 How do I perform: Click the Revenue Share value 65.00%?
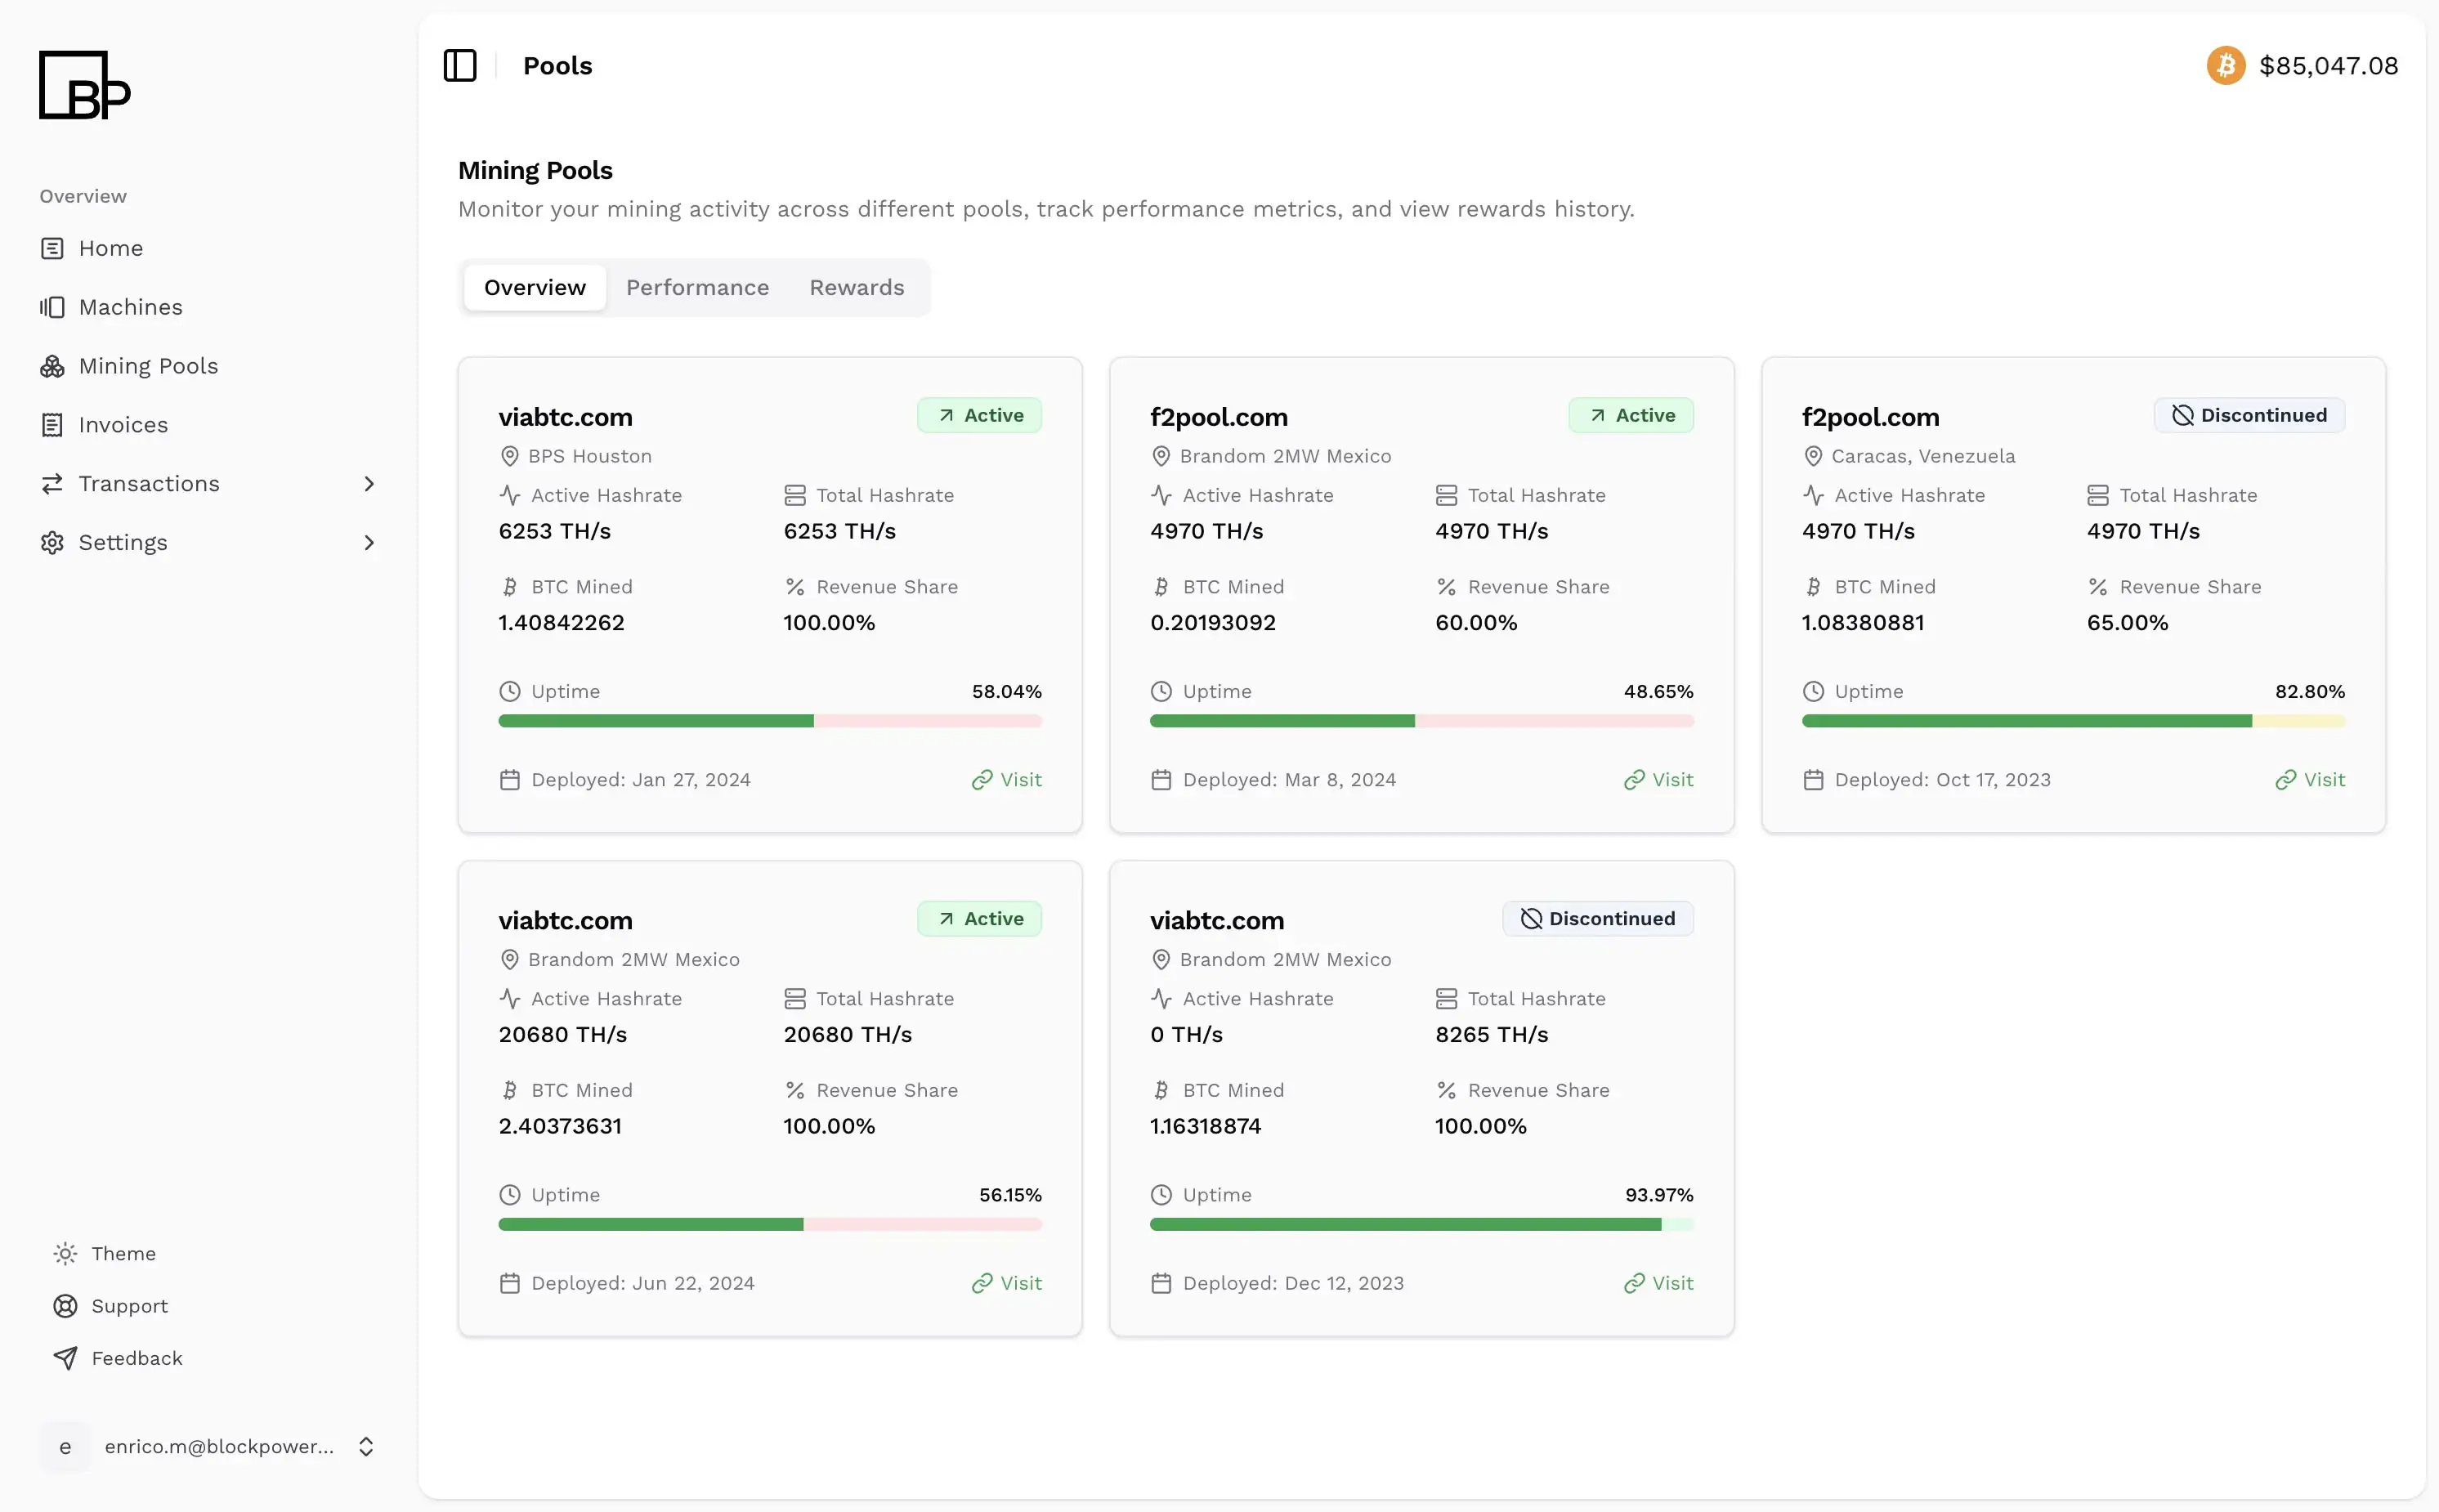(x=2128, y=623)
